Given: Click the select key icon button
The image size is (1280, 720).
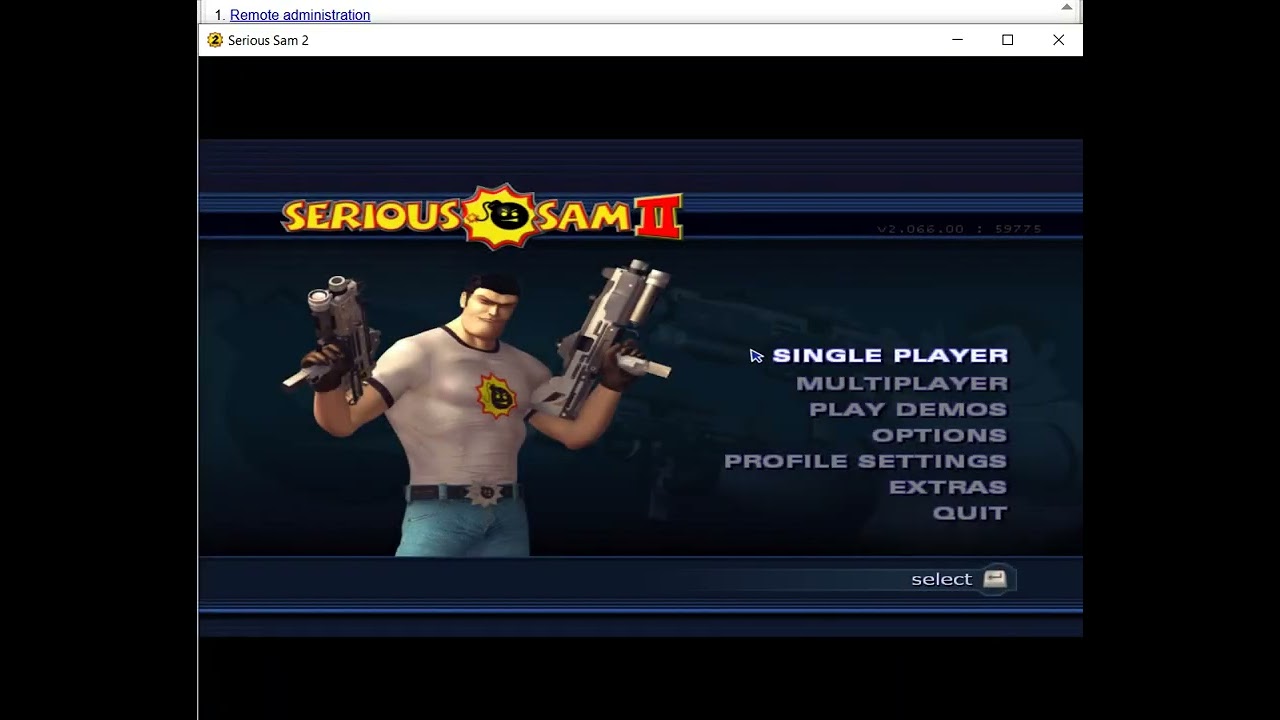Looking at the screenshot, I should [994, 579].
